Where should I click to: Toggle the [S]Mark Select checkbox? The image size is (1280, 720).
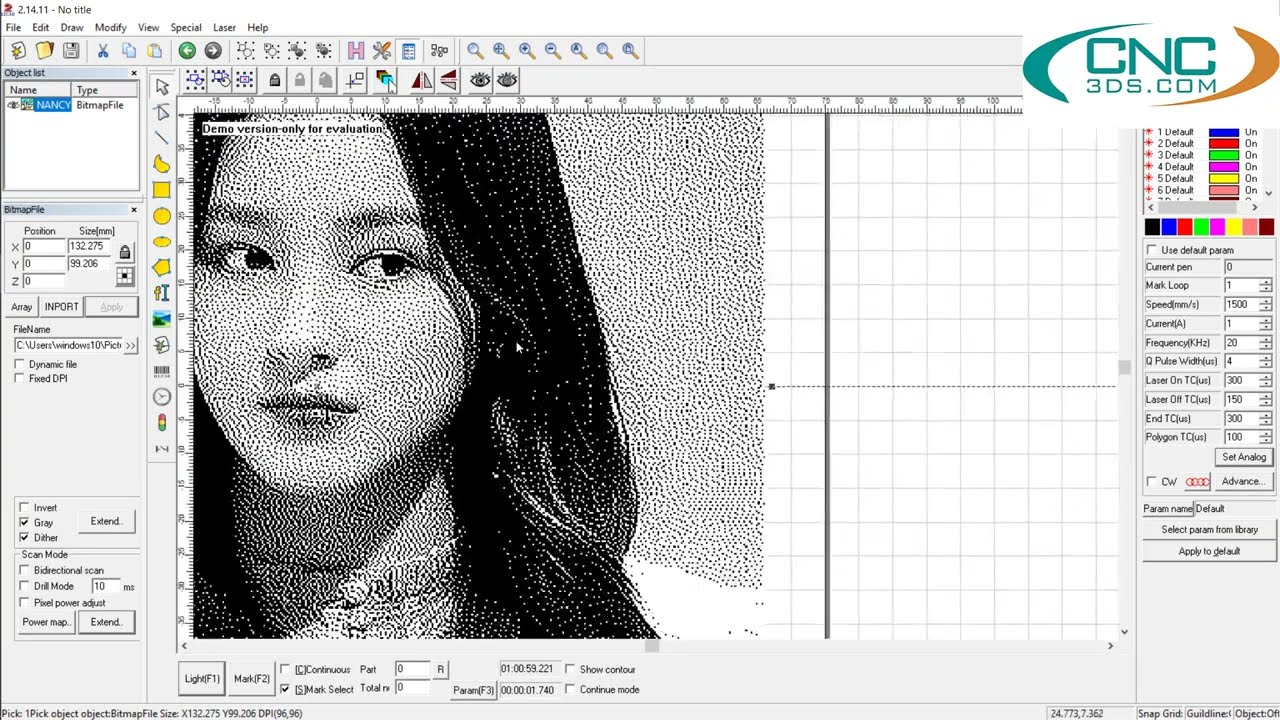coord(286,690)
